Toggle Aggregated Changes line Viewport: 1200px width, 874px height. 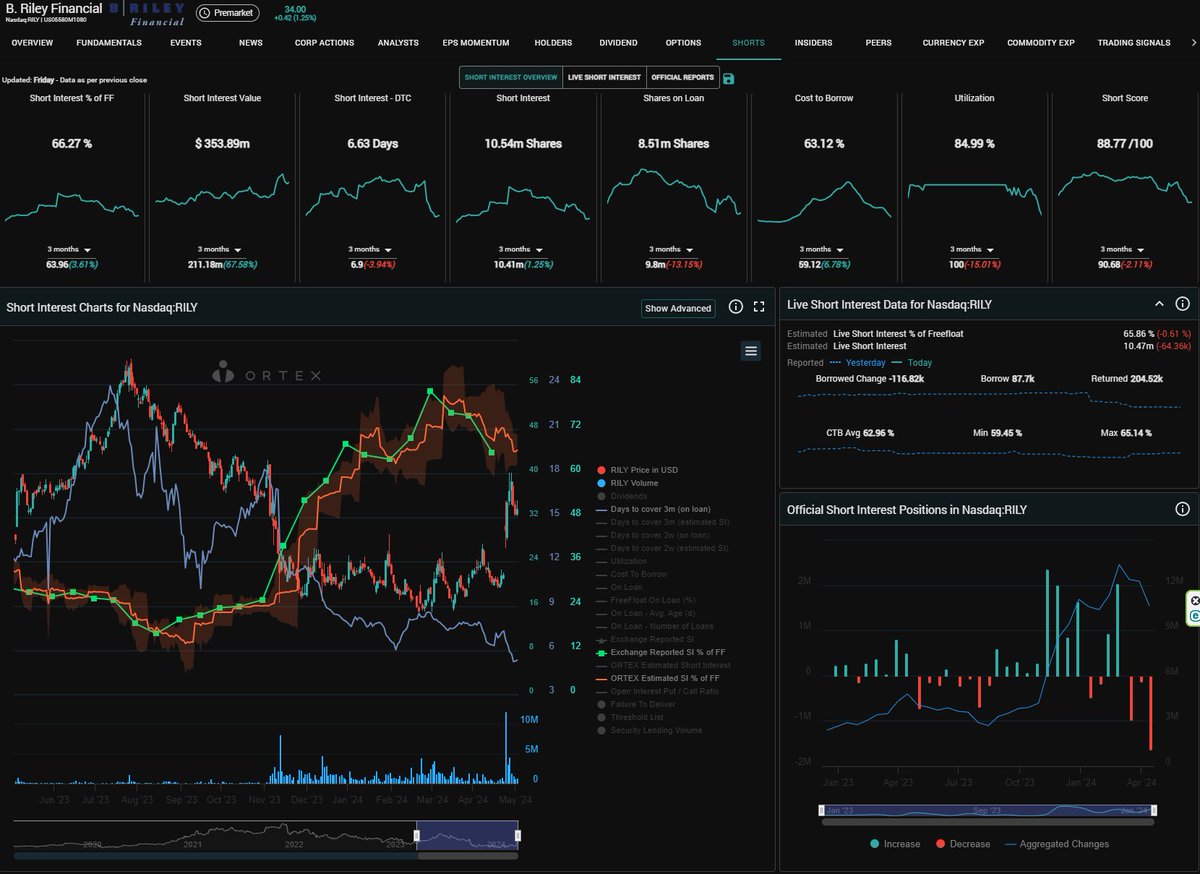[x=1056, y=844]
